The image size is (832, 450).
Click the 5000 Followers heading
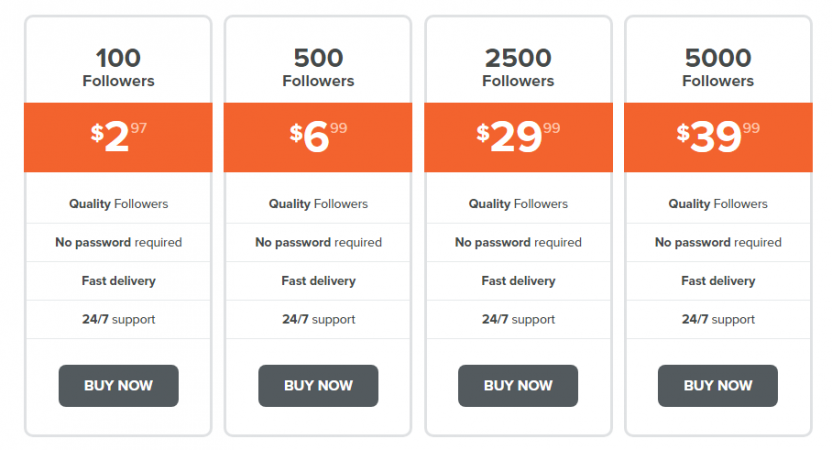click(718, 67)
